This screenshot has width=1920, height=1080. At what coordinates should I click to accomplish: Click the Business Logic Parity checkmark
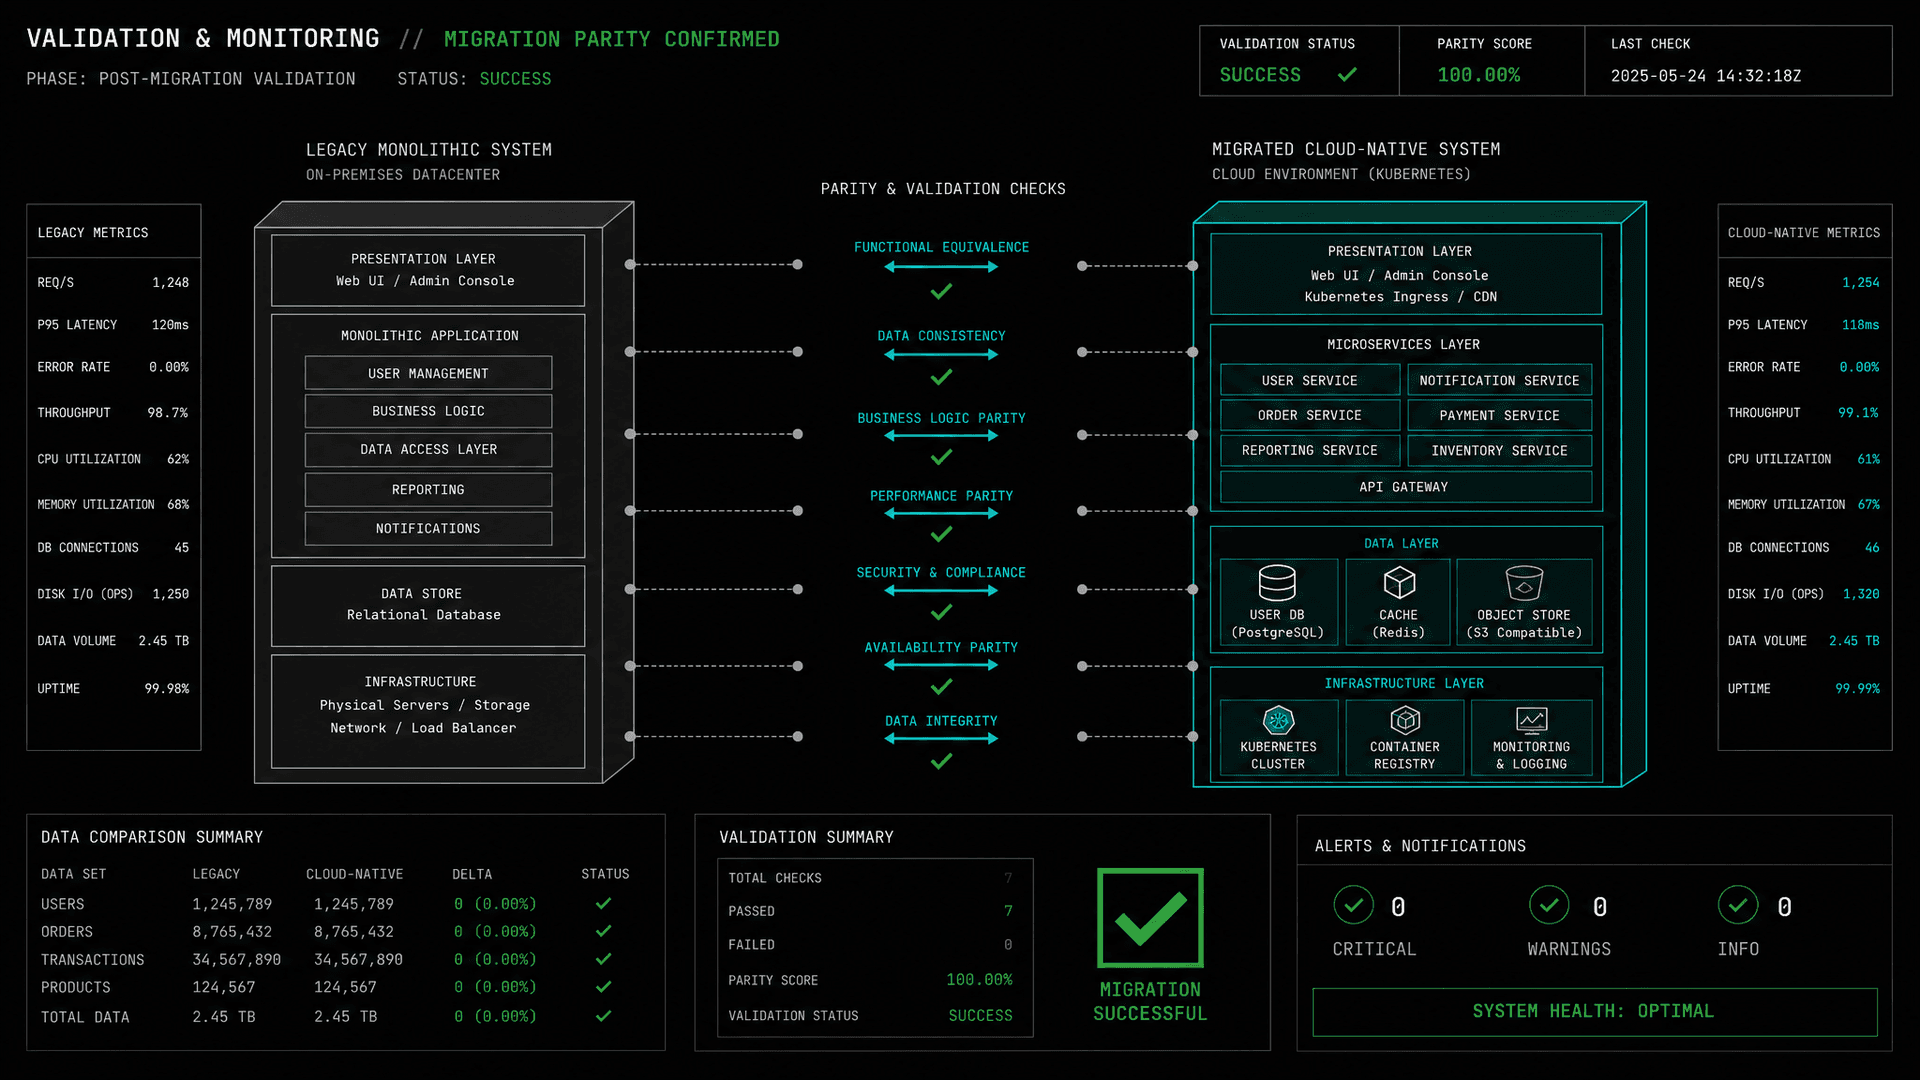941,457
